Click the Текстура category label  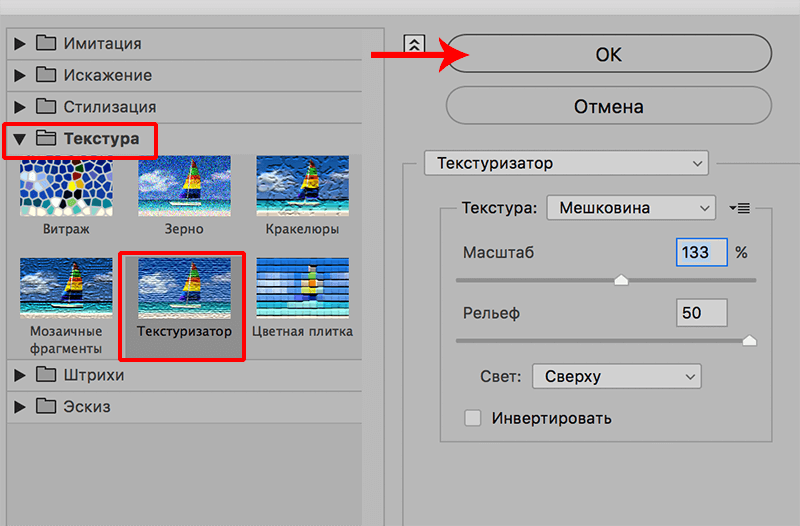click(x=102, y=139)
